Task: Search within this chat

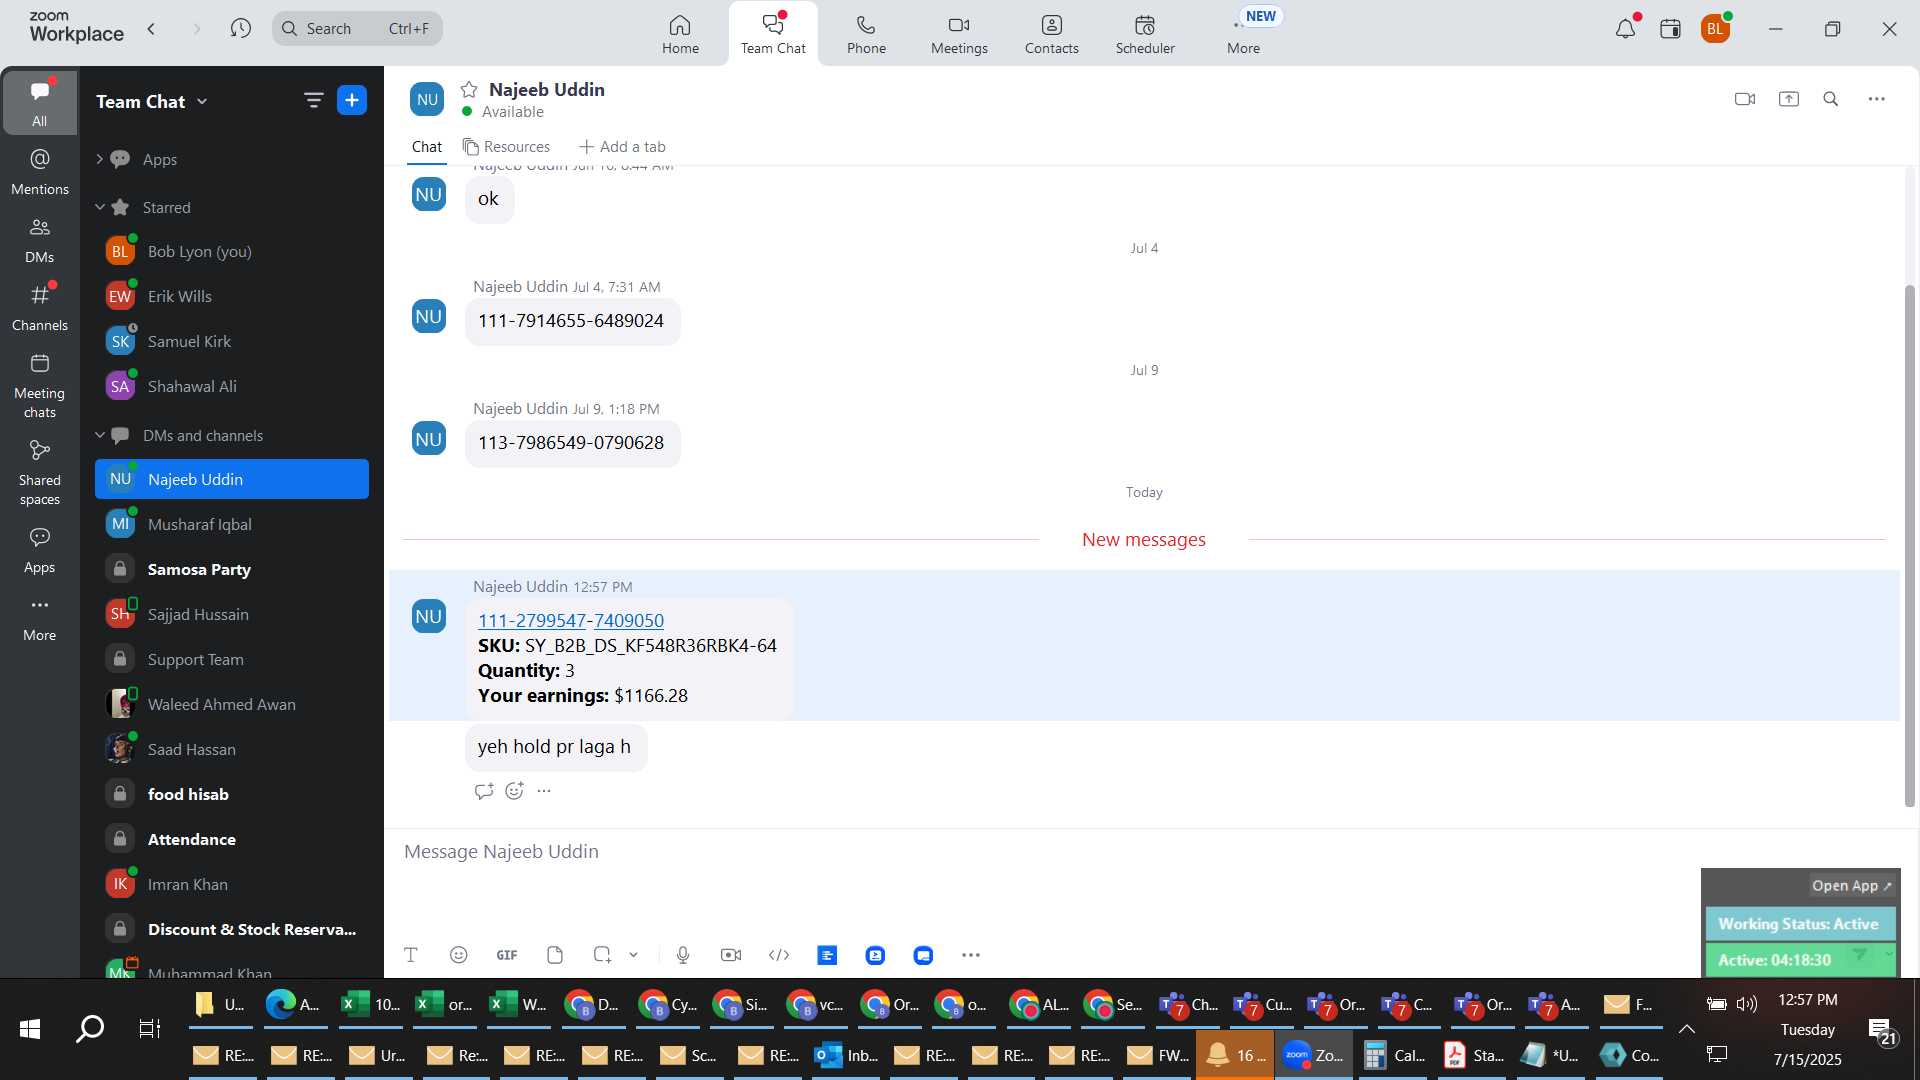Action: pyautogui.click(x=1831, y=99)
